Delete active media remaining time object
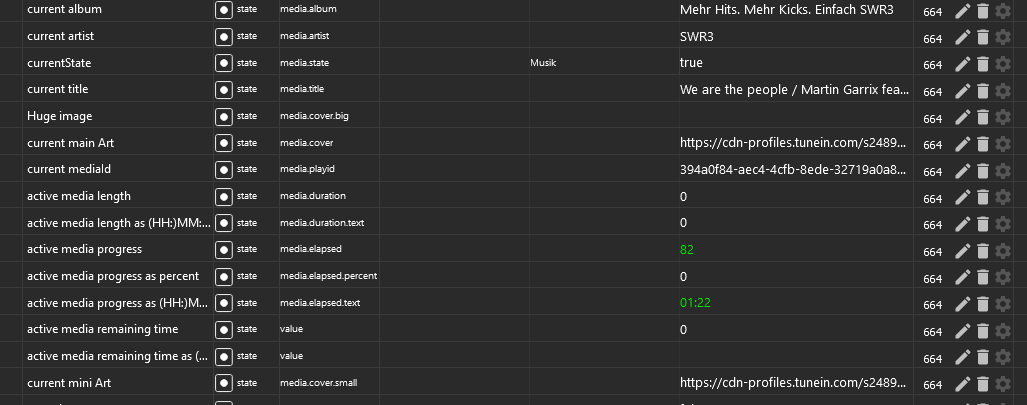The width and height of the screenshot is (1027, 405). 982,330
